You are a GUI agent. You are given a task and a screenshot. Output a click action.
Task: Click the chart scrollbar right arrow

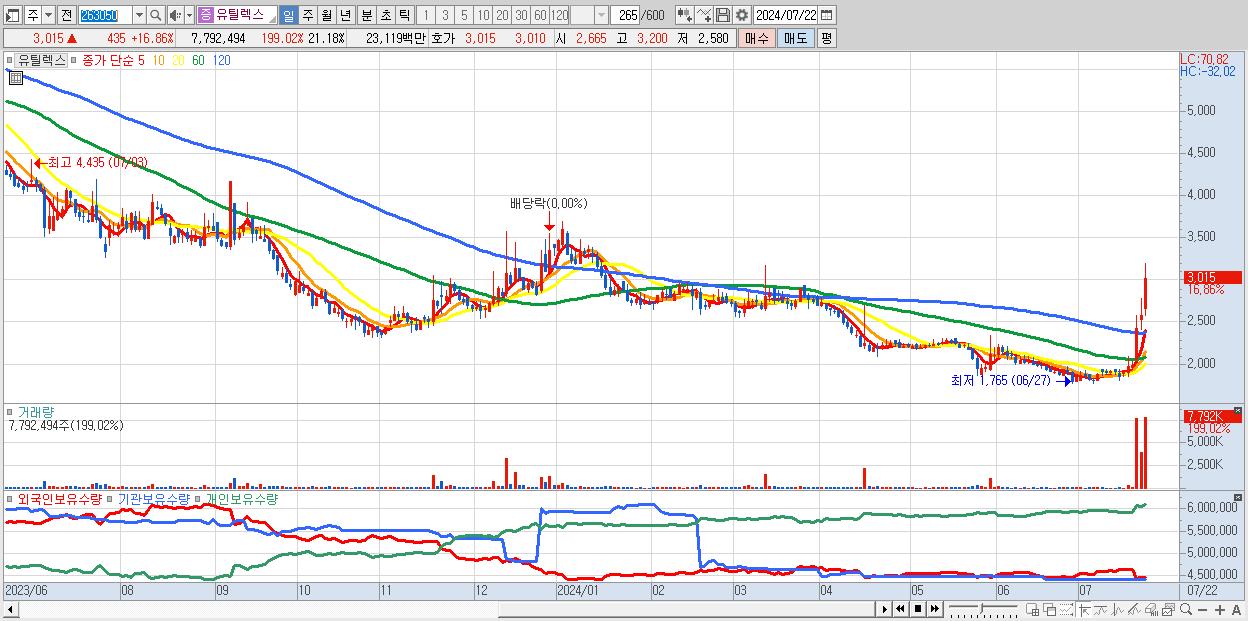884,609
